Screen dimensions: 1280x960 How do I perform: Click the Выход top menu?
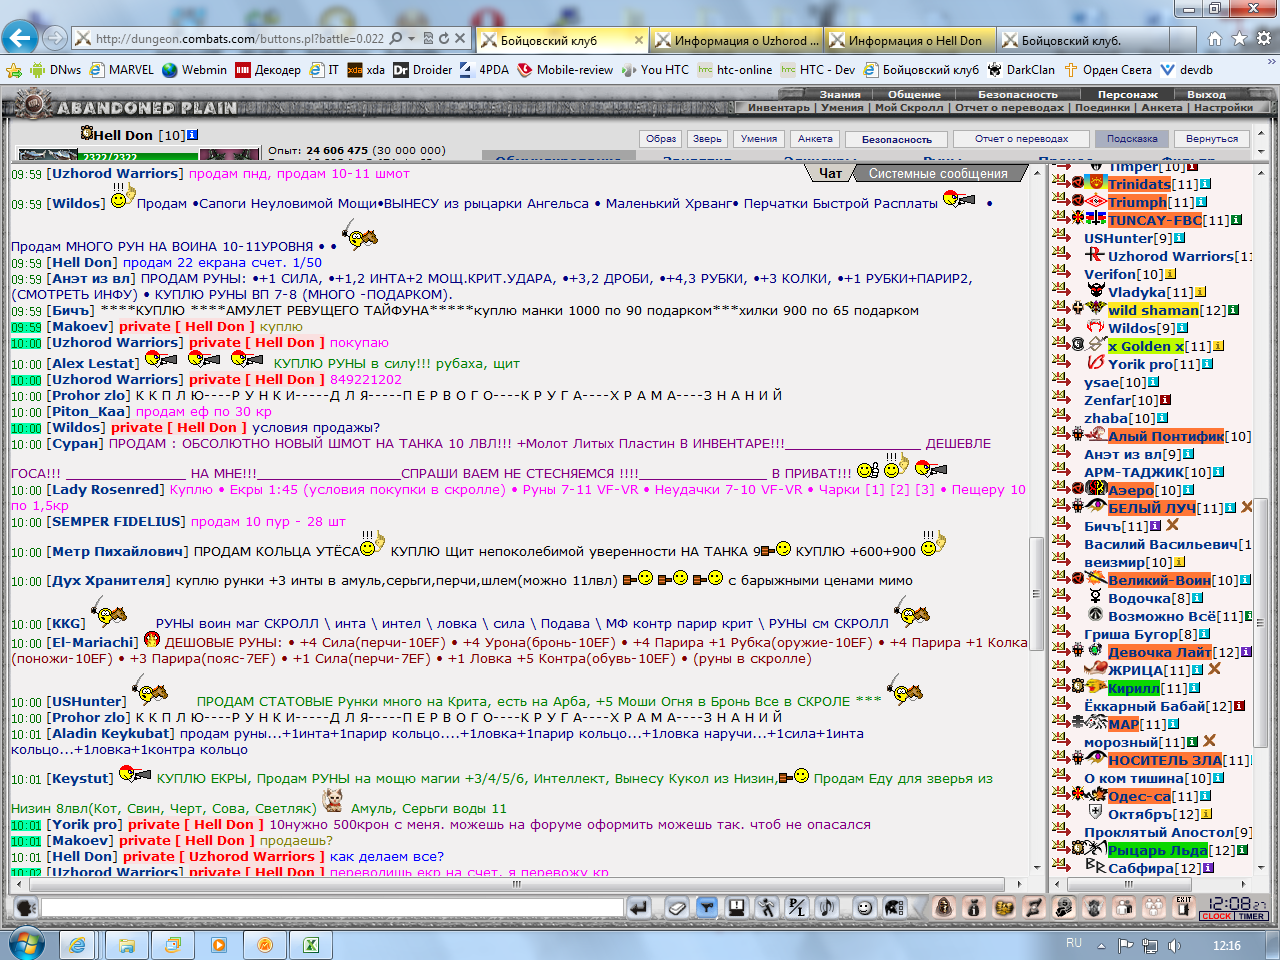click(x=1206, y=94)
